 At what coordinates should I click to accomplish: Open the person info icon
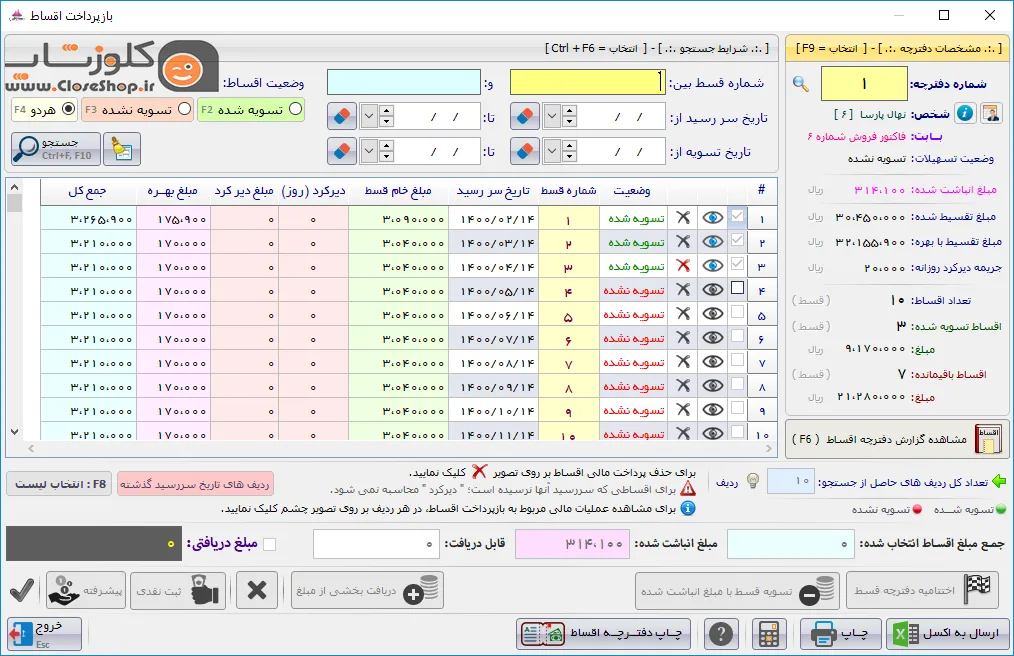tap(965, 113)
